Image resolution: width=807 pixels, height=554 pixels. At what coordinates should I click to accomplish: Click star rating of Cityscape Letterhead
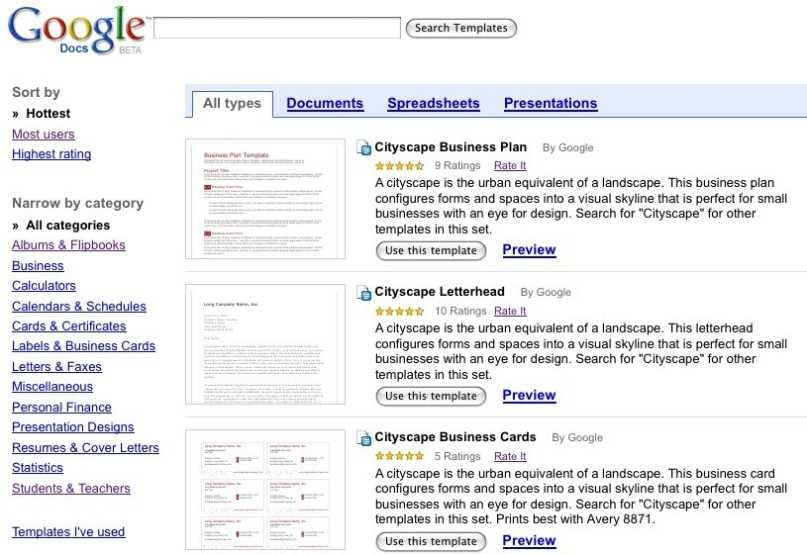[399, 311]
